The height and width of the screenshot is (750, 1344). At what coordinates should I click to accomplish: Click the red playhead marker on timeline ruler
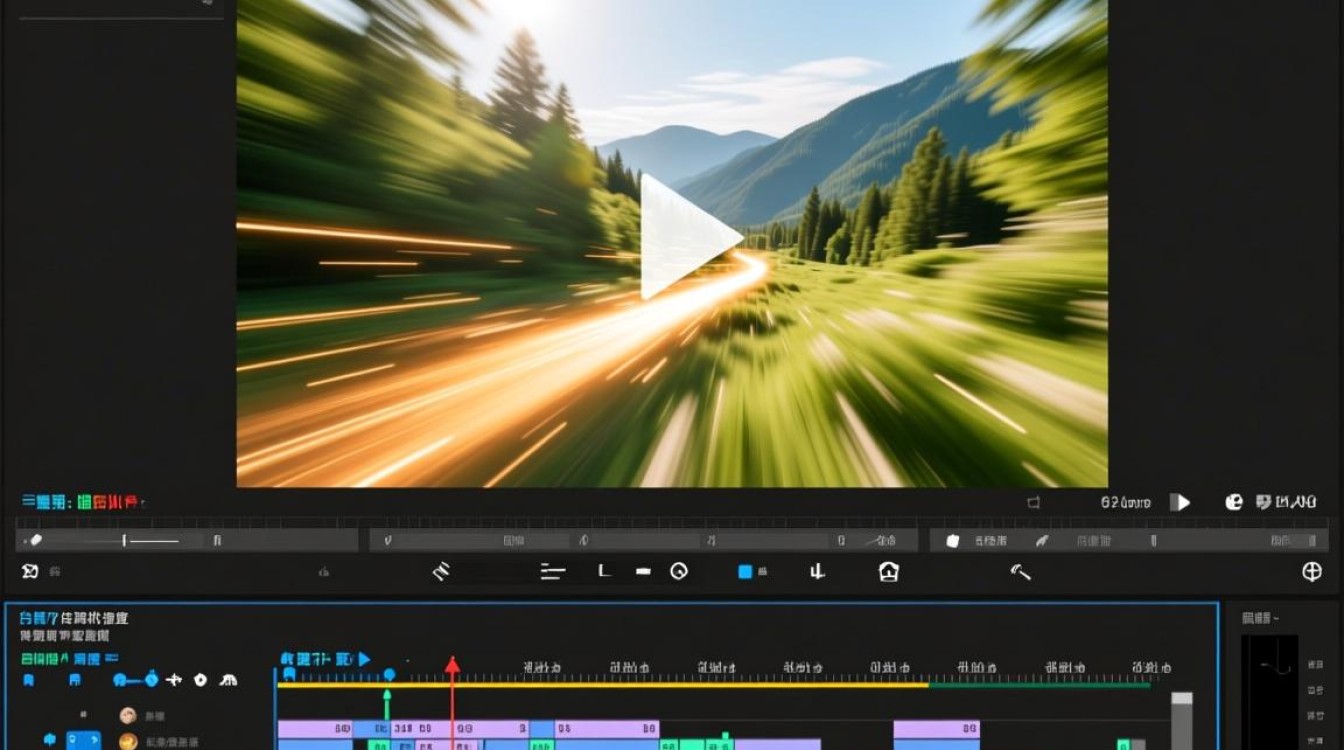pyautogui.click(x=452, y=665)
